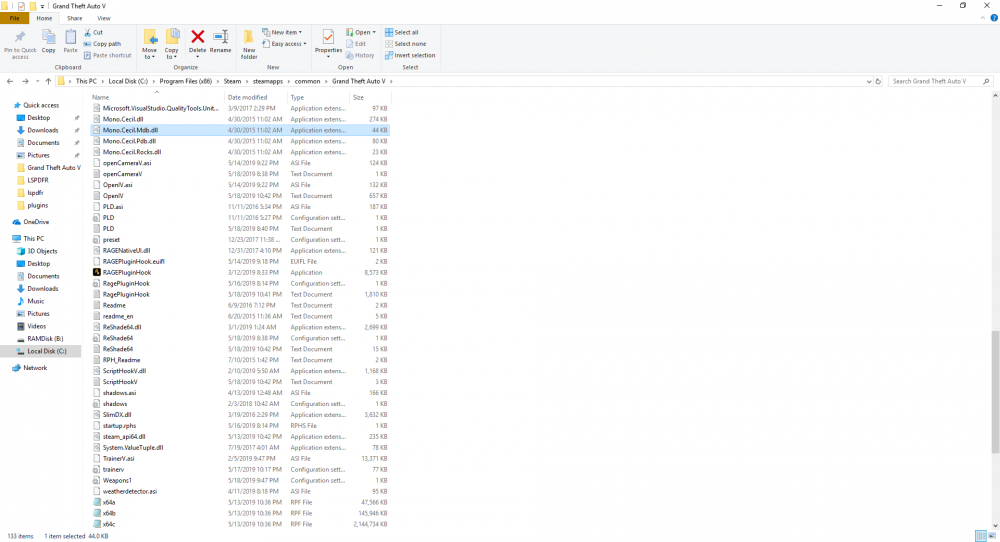
Task: Open the Move to menu
Action: pyautogui.click(x=149, y=44)
